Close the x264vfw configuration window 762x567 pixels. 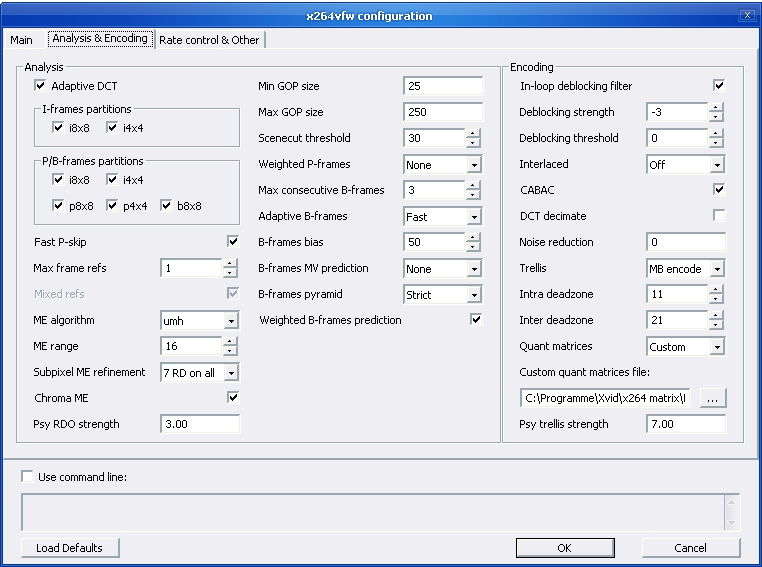pyautogui.click(x=746, y=16)
